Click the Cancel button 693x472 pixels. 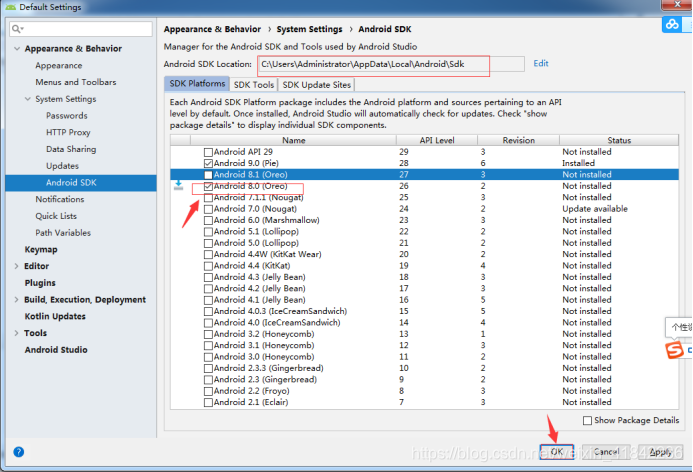[x=606, y=452]
